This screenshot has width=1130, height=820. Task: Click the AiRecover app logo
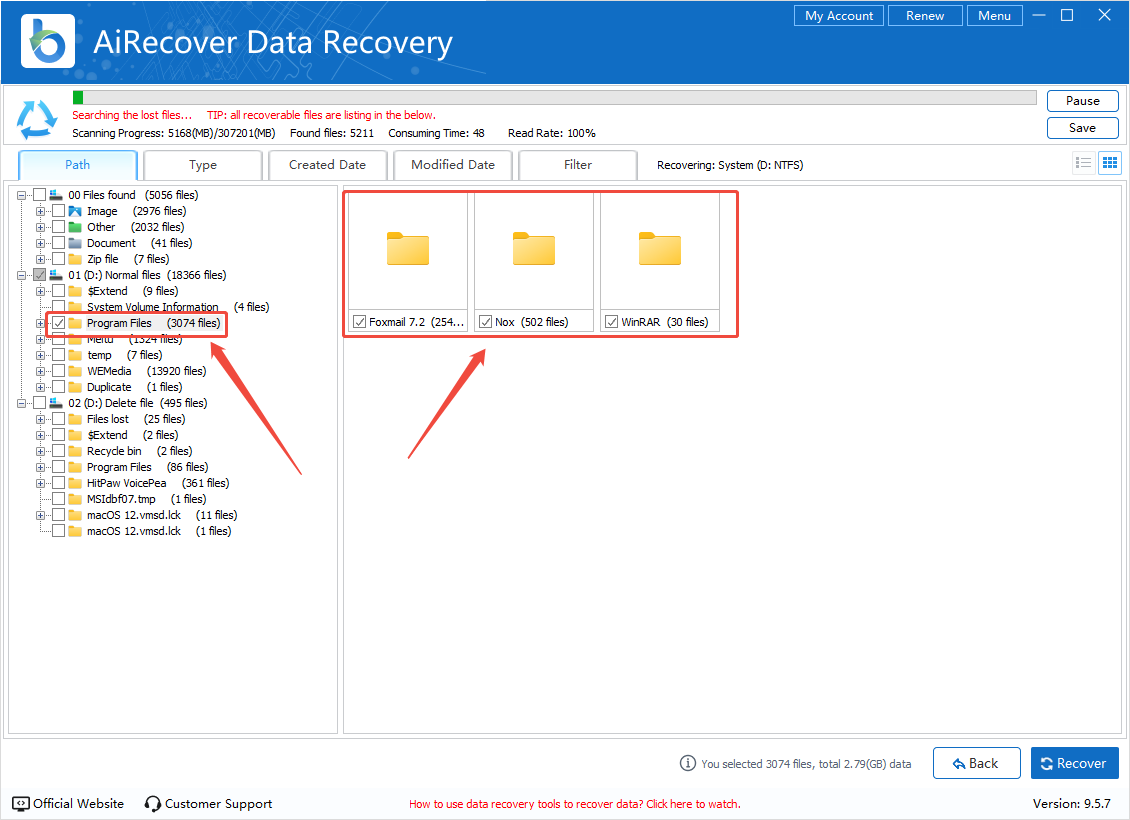pyautogui.click(x=47, y=41)
